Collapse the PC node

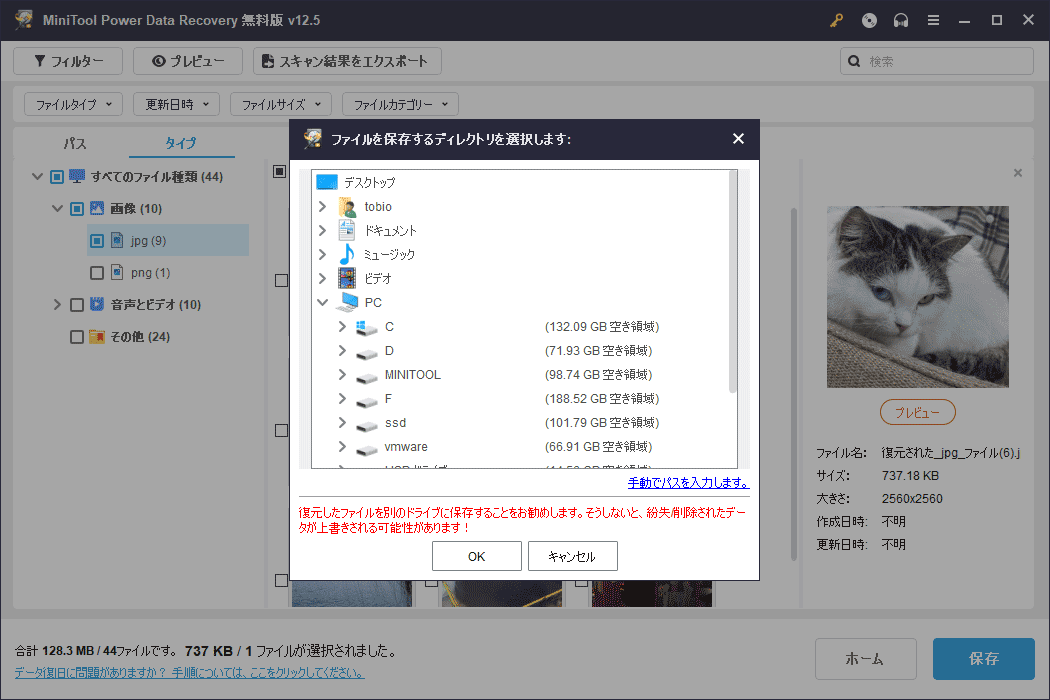(x=322, y=303)
